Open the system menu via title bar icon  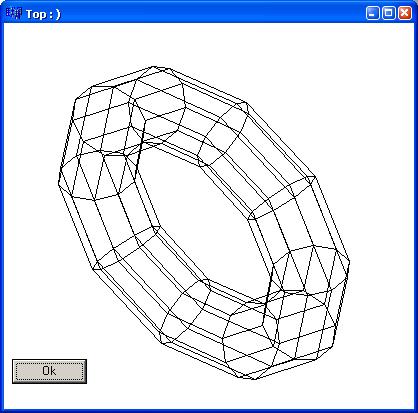tap(14, 14)
